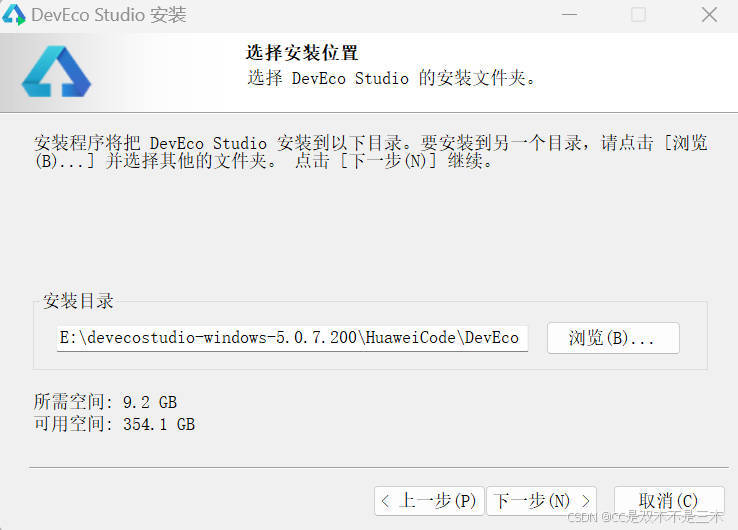This screenshot has height=530, width=738.
Task: Click the large DevEco Studio logo in header
Action: (56, 72)
